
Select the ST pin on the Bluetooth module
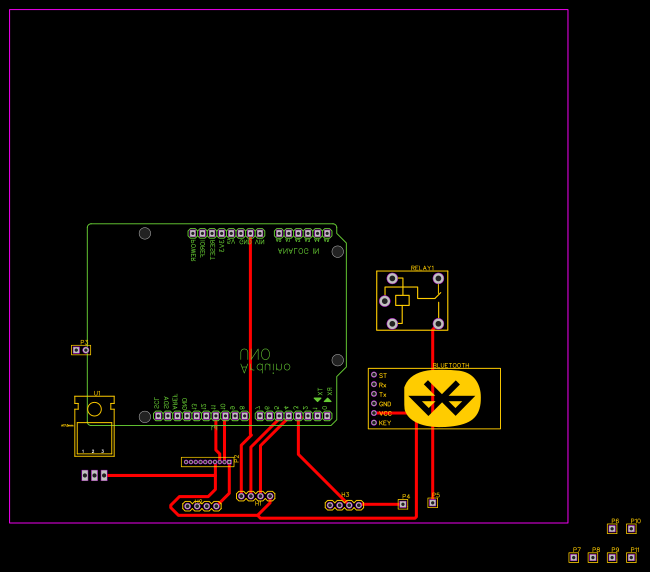[375, 375]
